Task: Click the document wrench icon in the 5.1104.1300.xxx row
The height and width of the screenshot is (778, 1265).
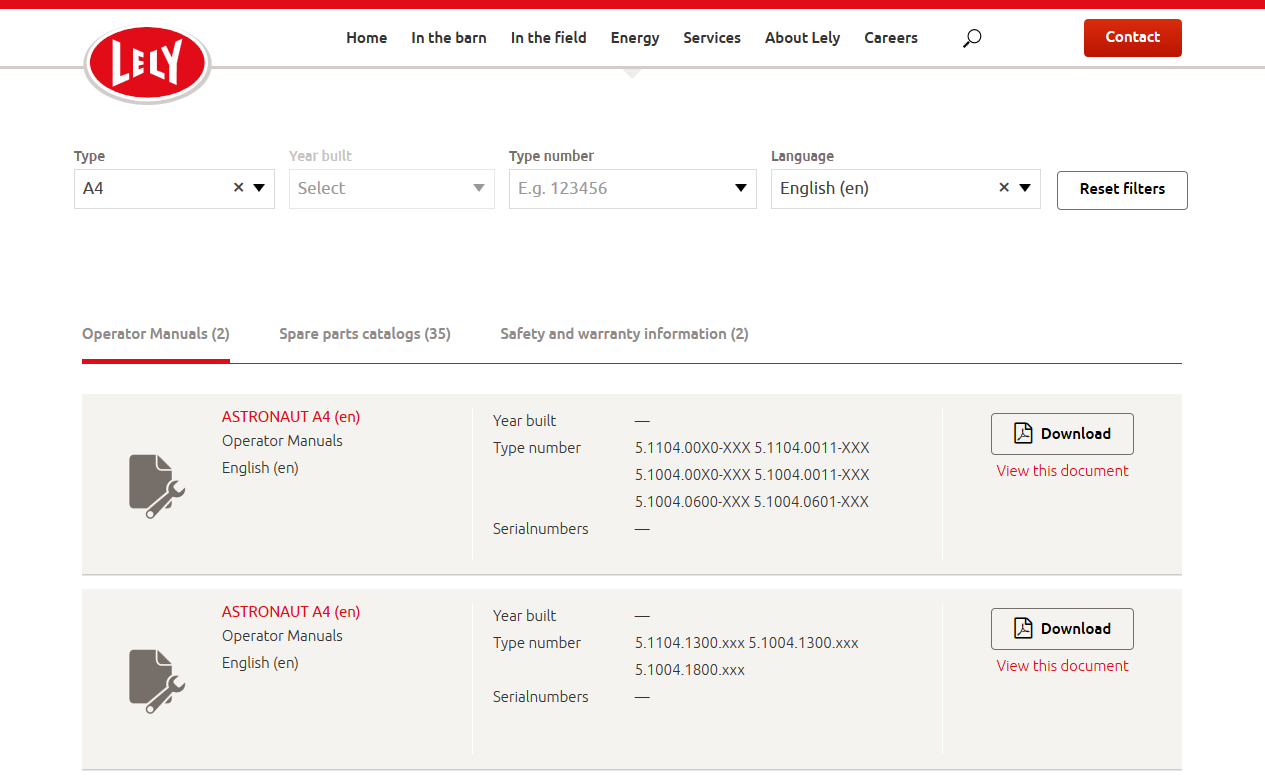Action: click(157, 681)
